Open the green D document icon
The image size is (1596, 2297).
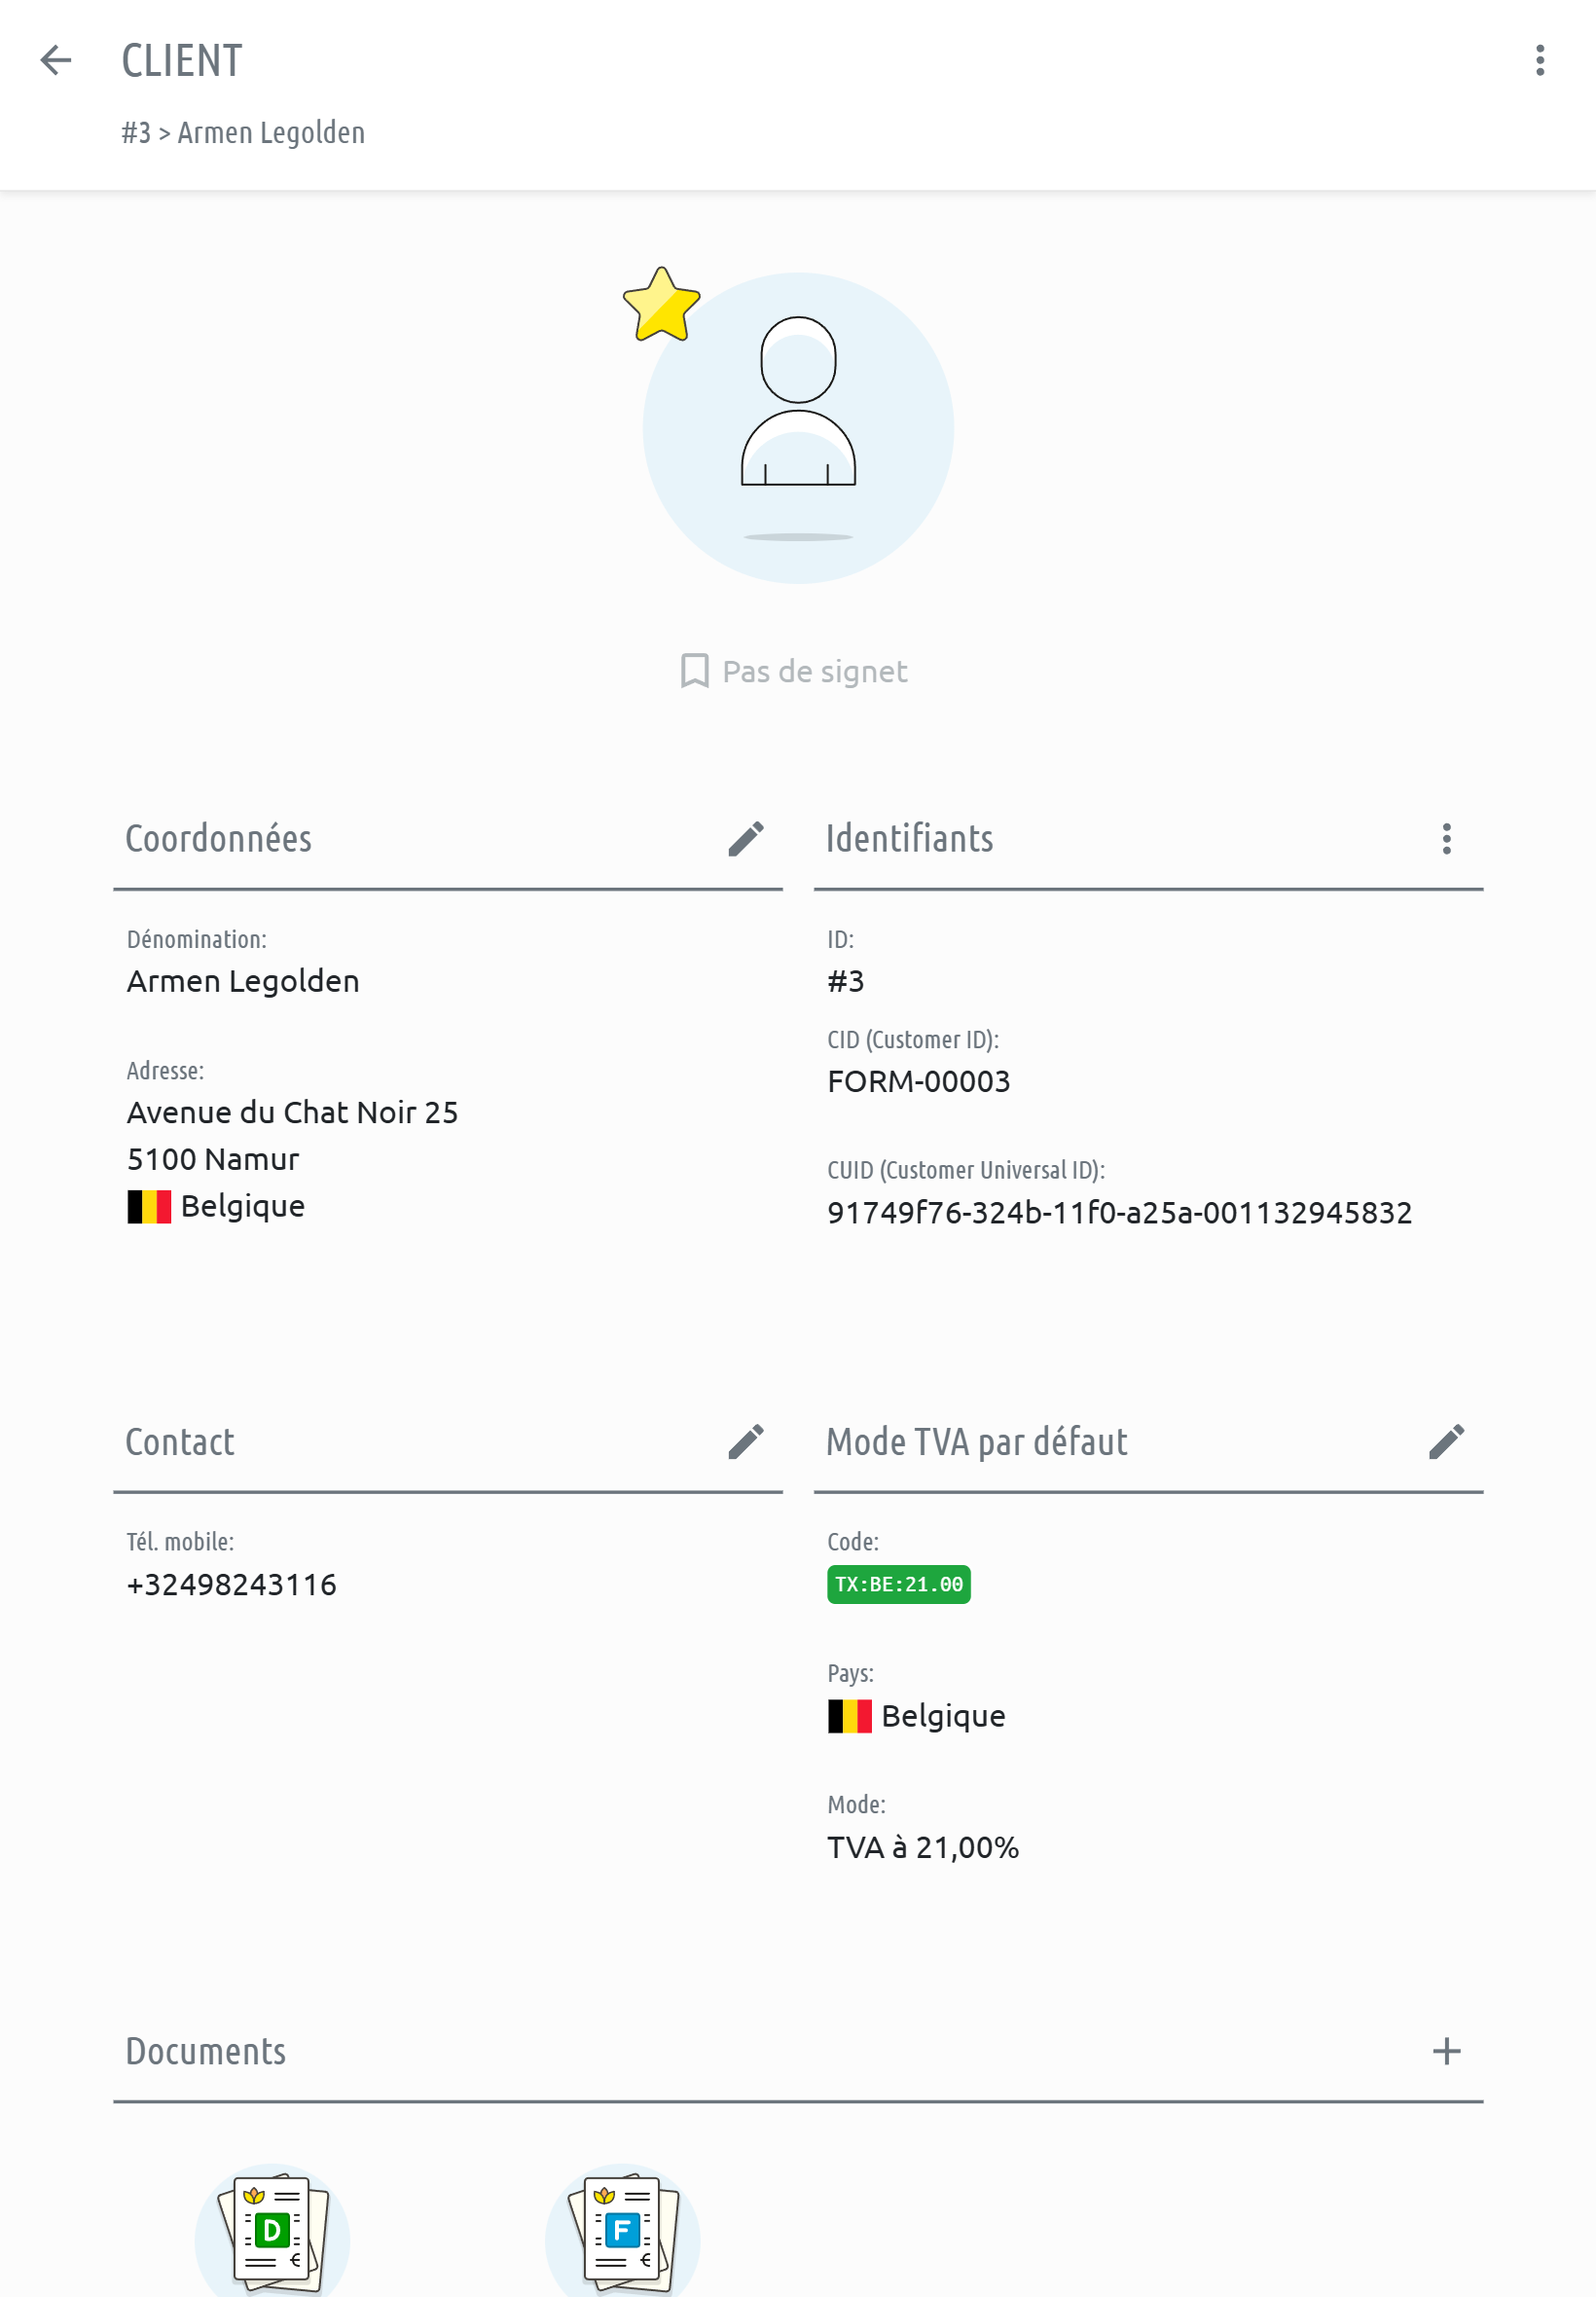[x=272, y=2231]
